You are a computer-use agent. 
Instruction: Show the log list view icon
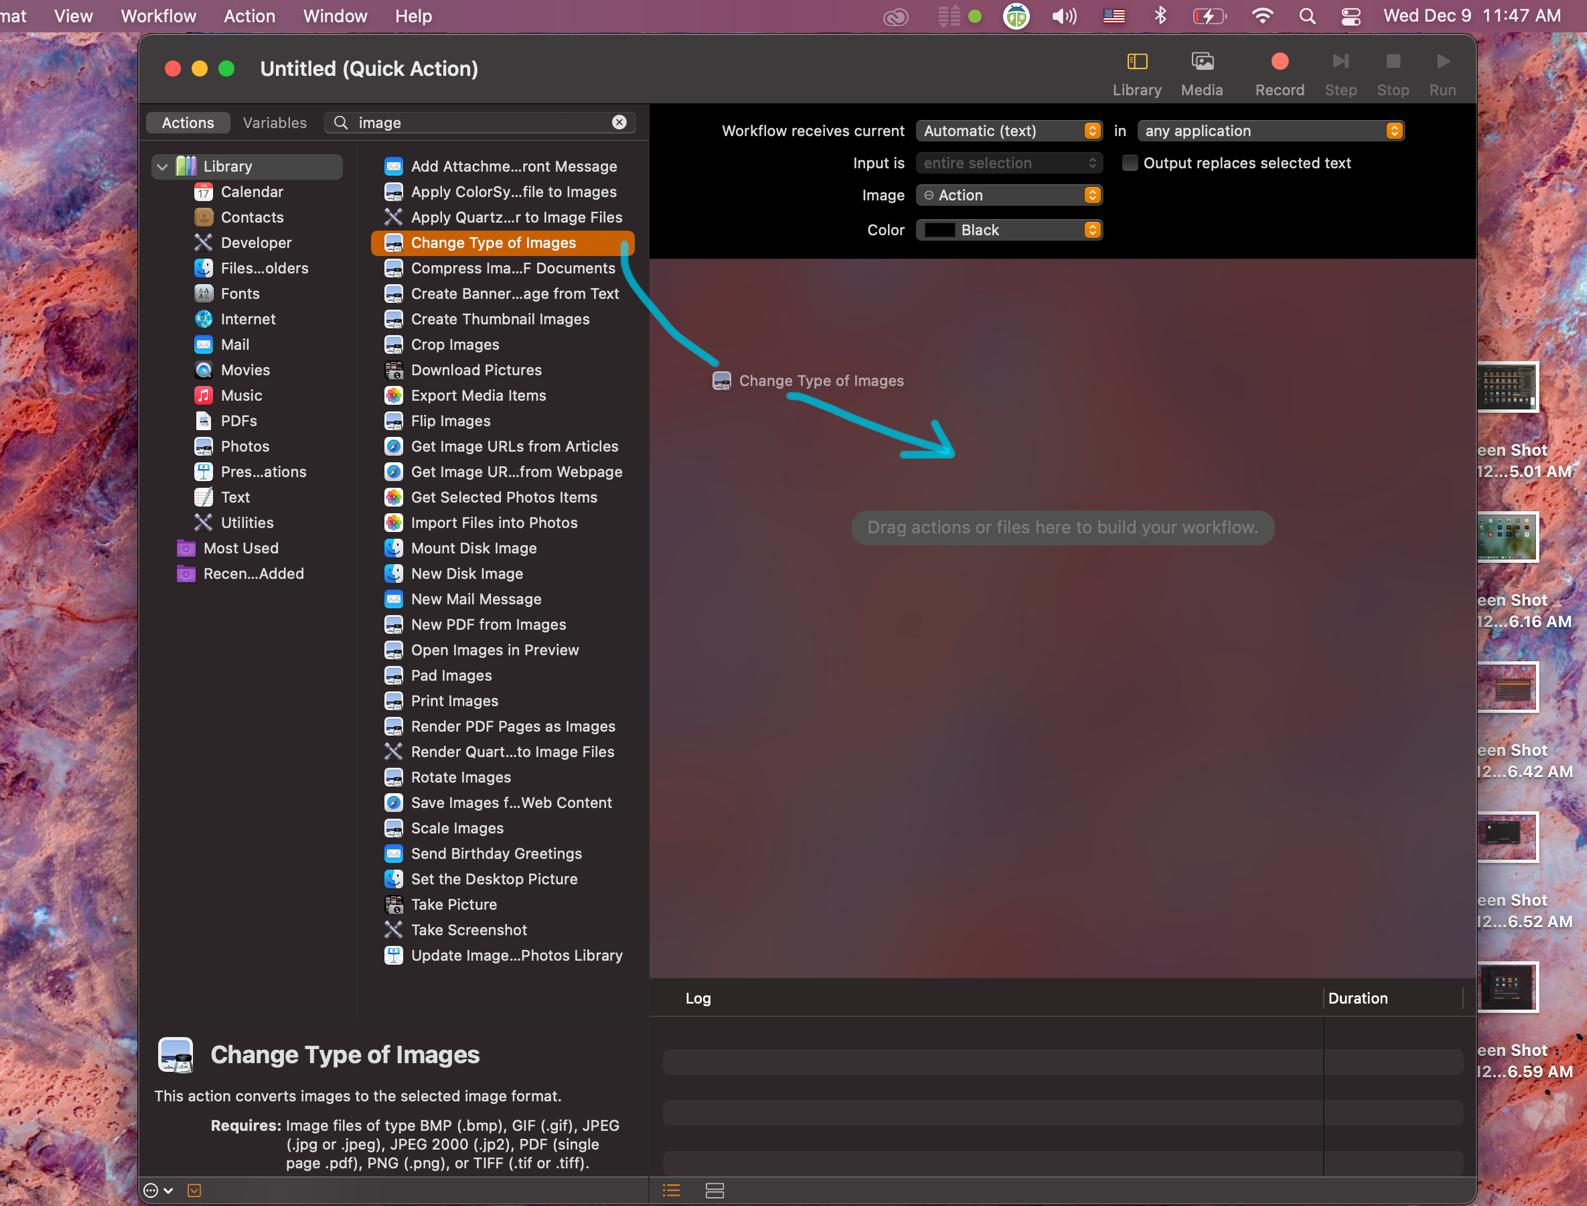[671, 1190]
